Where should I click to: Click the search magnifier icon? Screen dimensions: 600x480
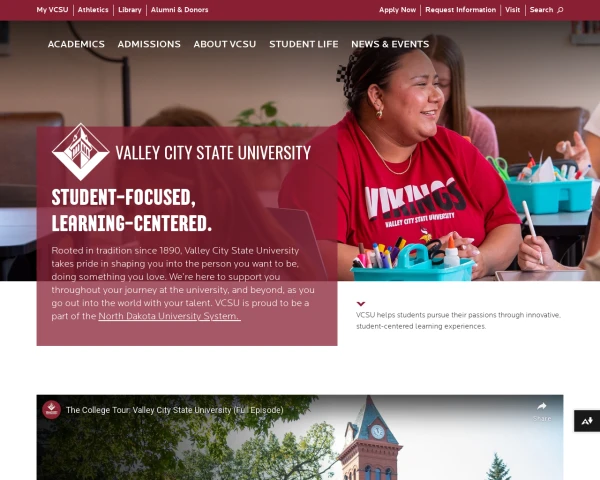click(x=560, y=10)
